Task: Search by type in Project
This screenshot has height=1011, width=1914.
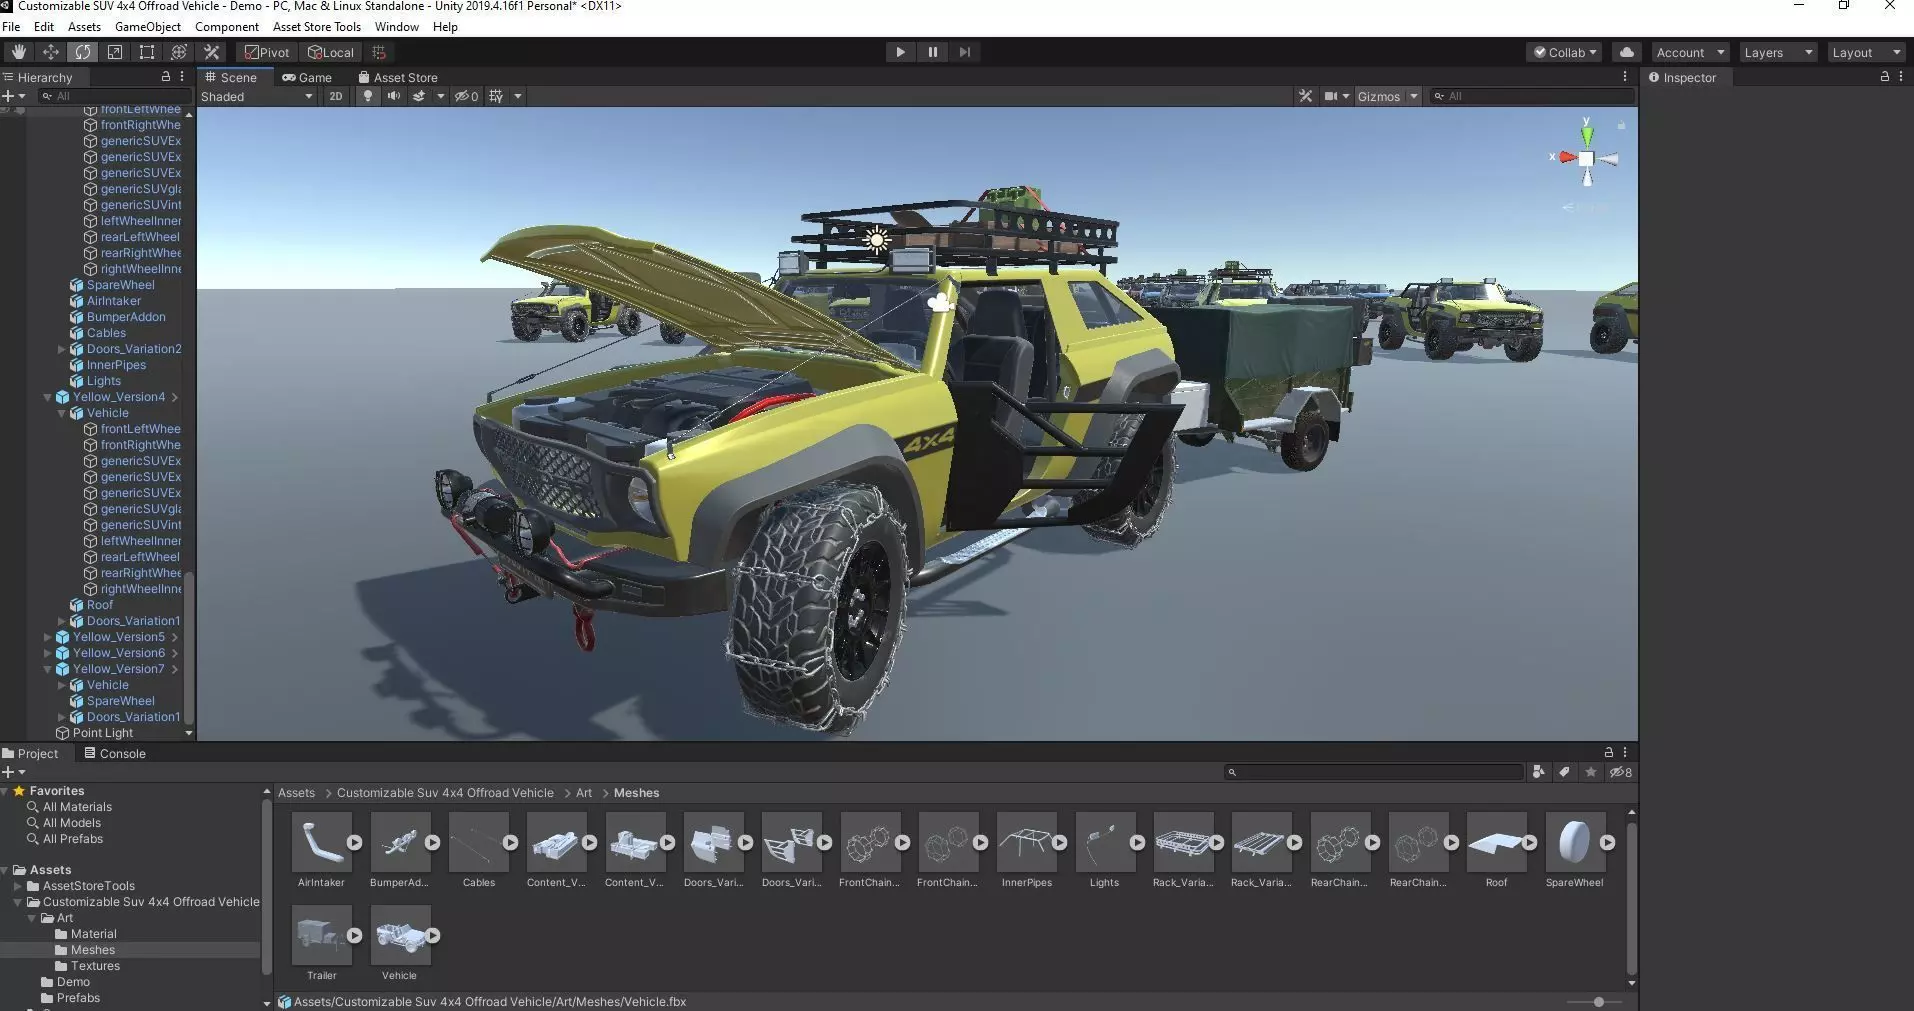Action: point(1538,772)
